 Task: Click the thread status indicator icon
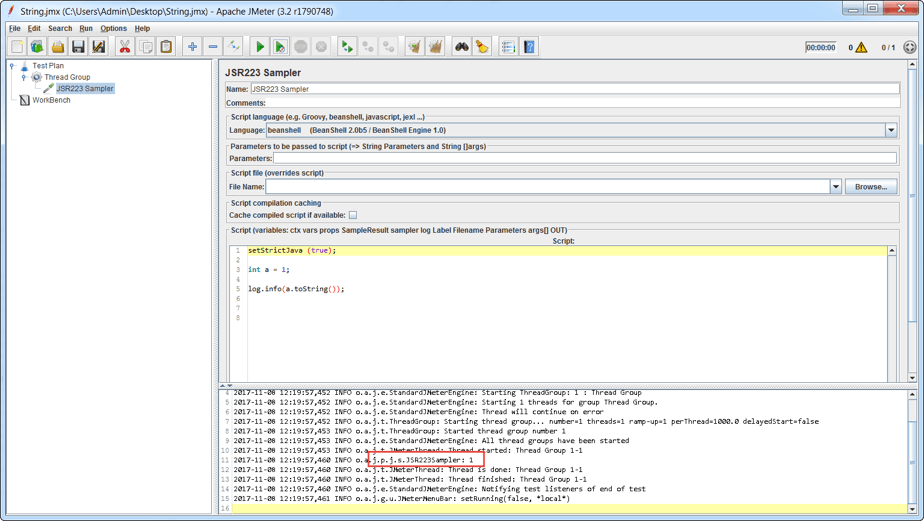coord(910,47)
